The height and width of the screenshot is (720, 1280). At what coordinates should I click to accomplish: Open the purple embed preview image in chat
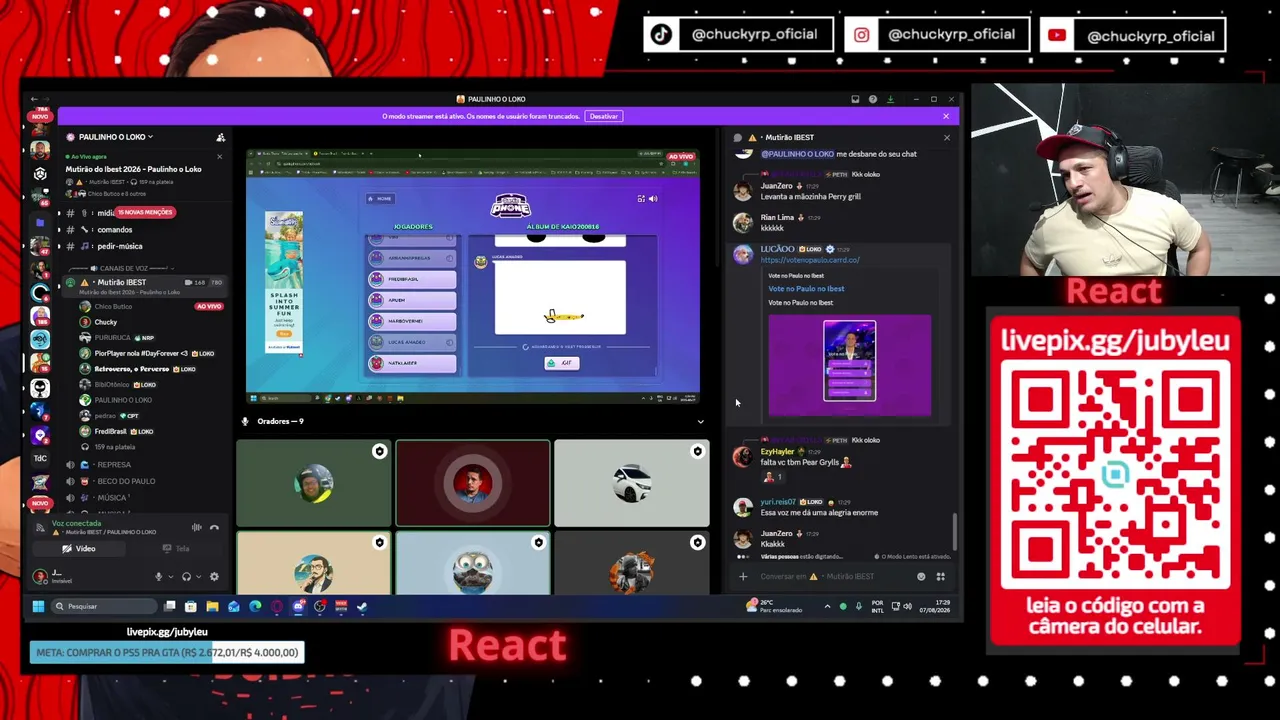tap(849, 365)
